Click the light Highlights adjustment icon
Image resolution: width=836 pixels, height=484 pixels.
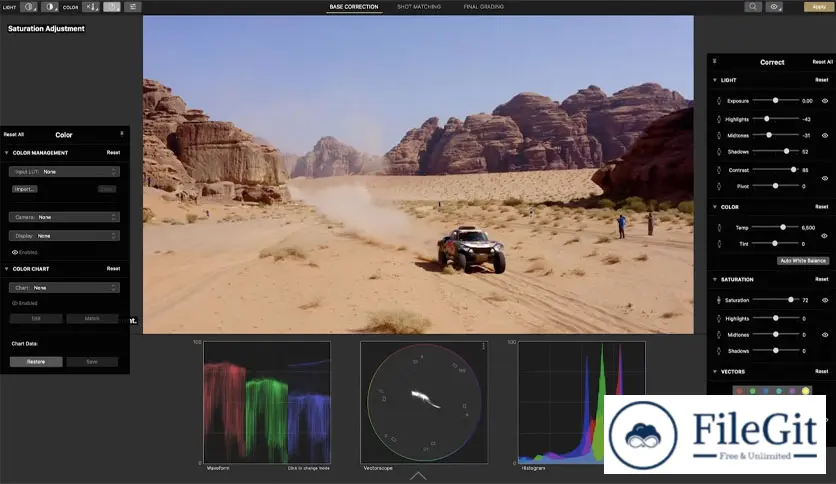click(x=719, y=119)
